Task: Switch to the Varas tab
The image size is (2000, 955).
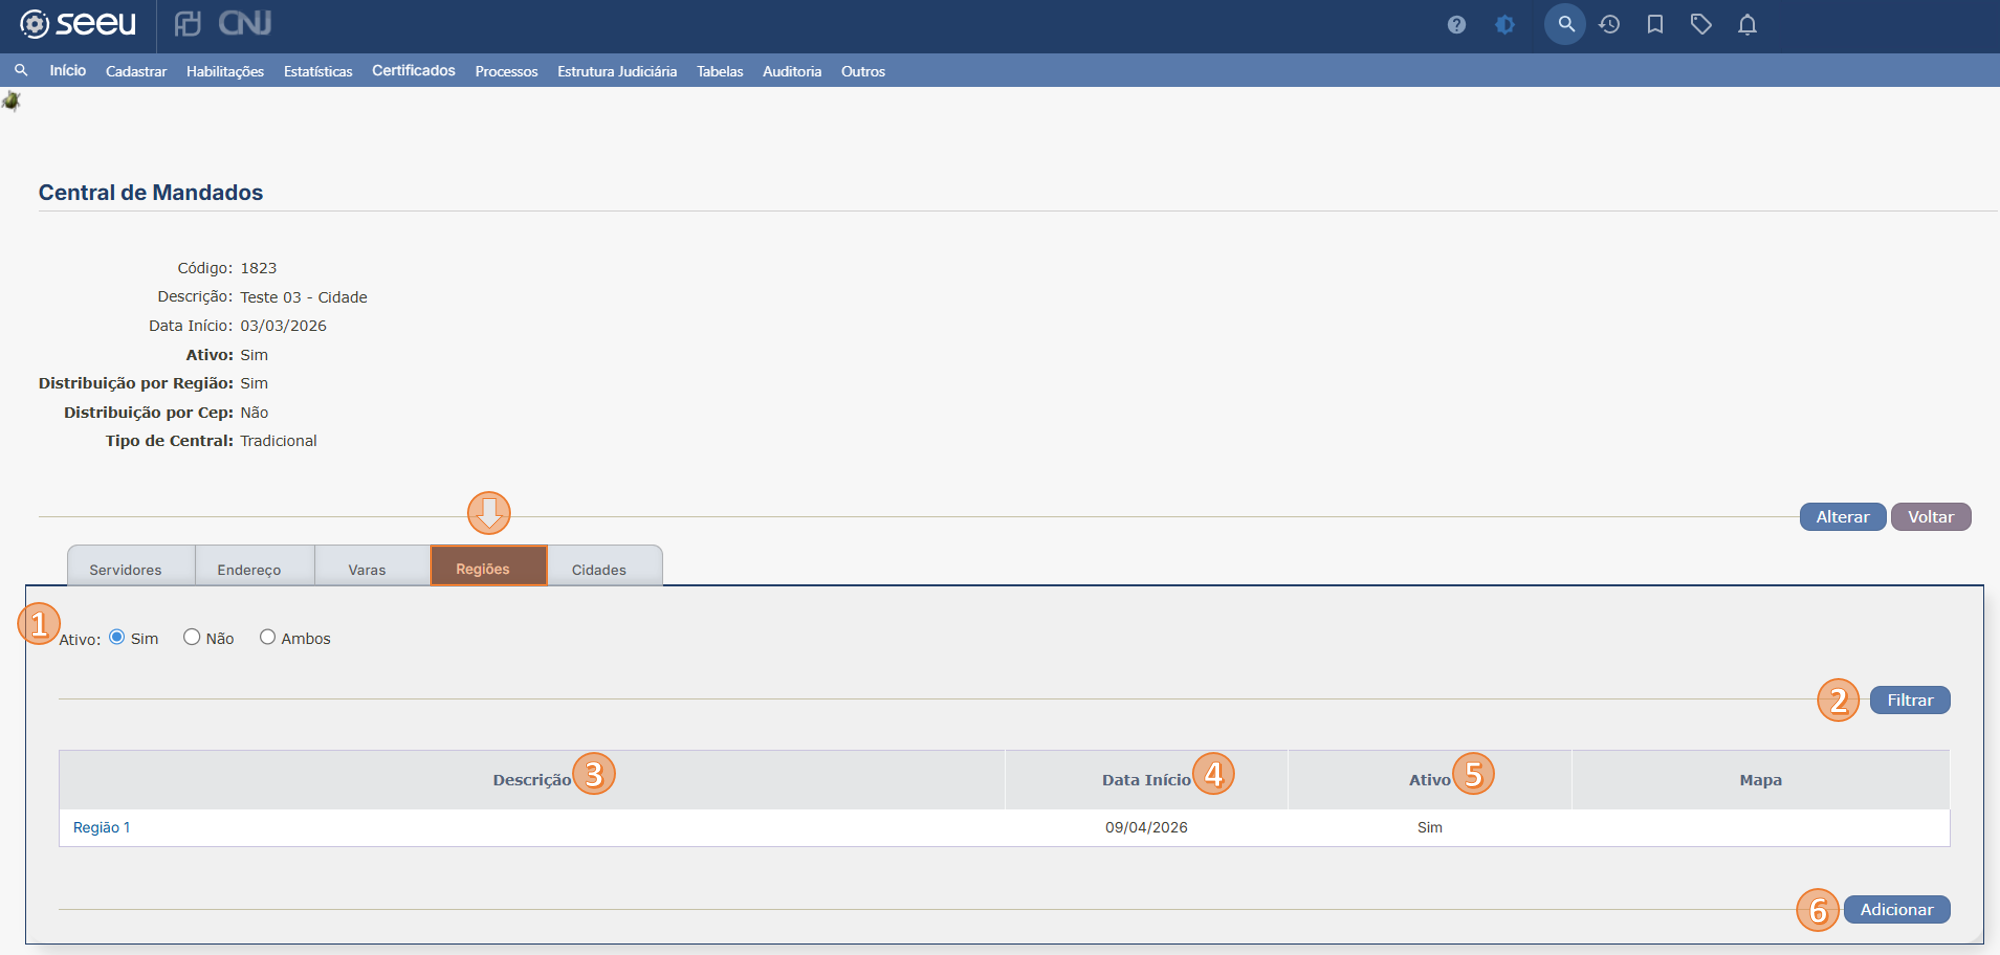Action: click(372, 566)
